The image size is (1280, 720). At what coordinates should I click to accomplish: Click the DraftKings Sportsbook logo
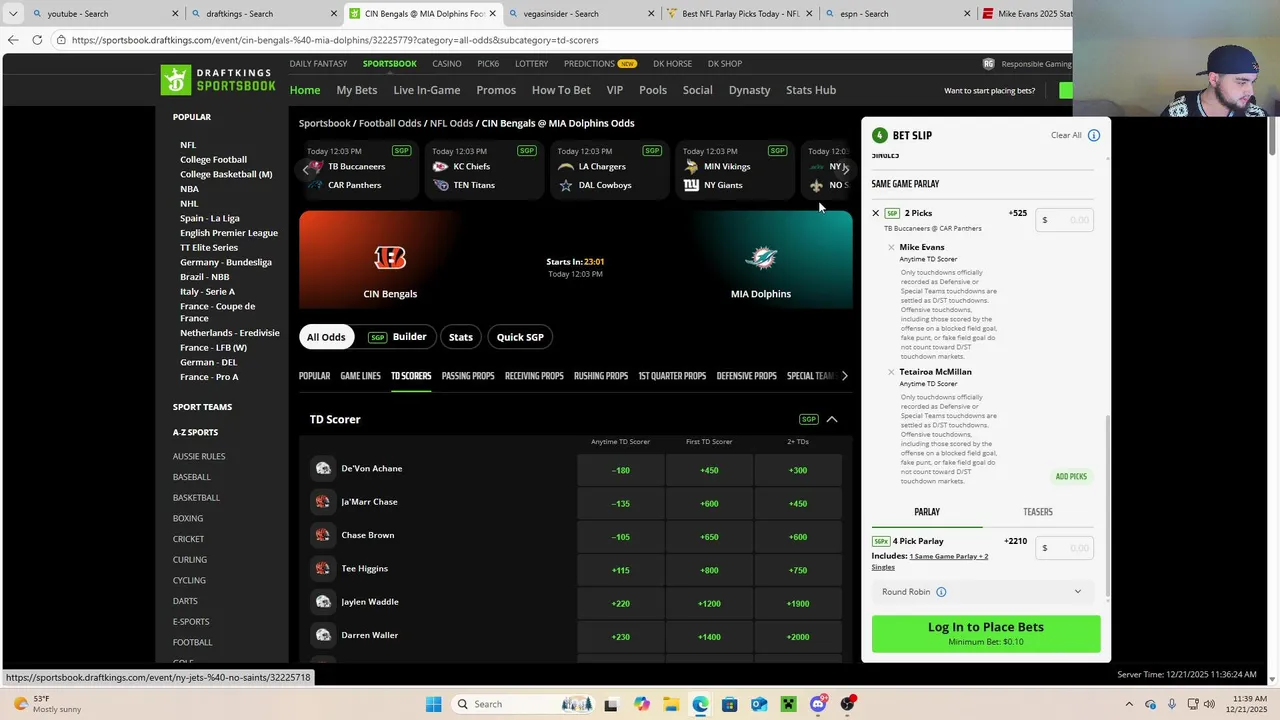tap(218, 80)
